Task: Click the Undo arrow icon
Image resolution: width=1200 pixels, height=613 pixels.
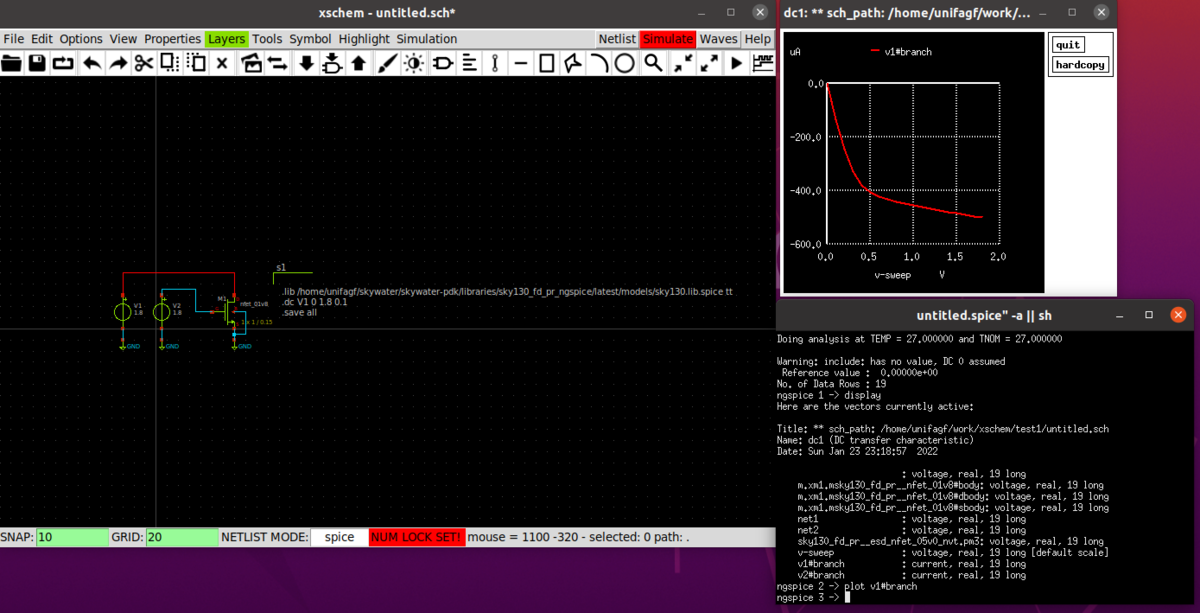Action: click(91, 63)
